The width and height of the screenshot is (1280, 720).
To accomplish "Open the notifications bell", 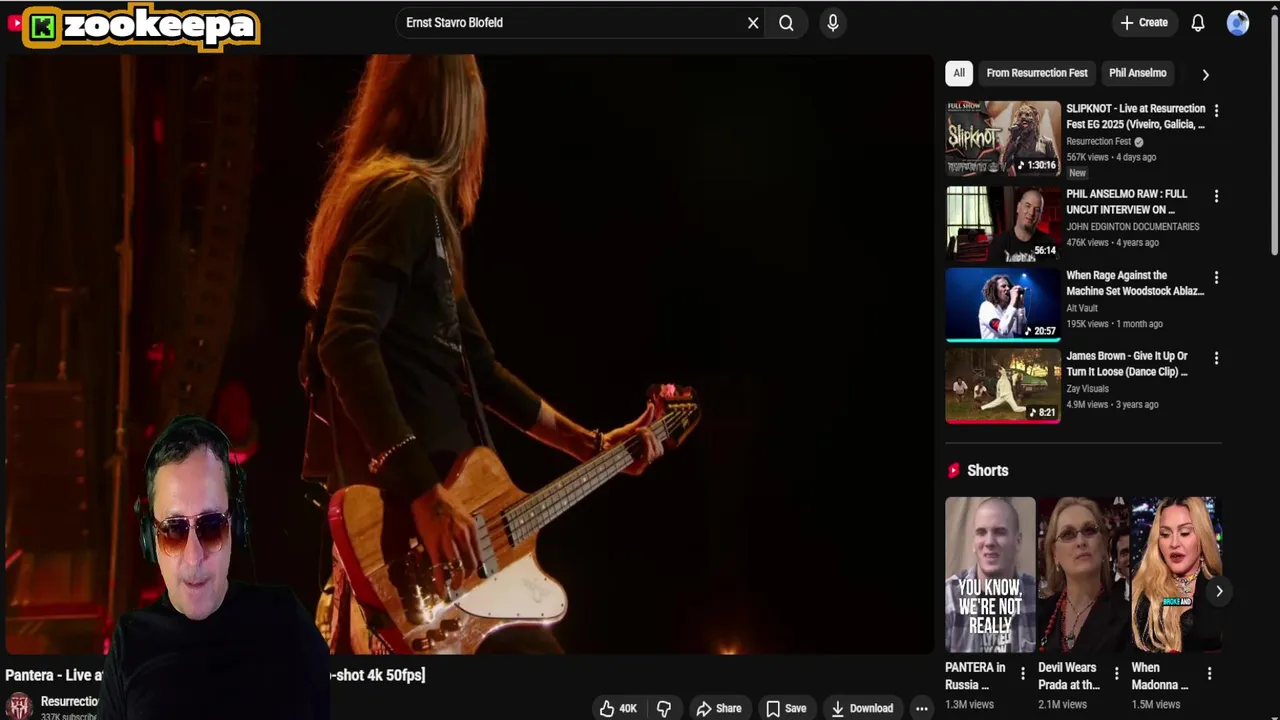I will (x=1198, y=23).
